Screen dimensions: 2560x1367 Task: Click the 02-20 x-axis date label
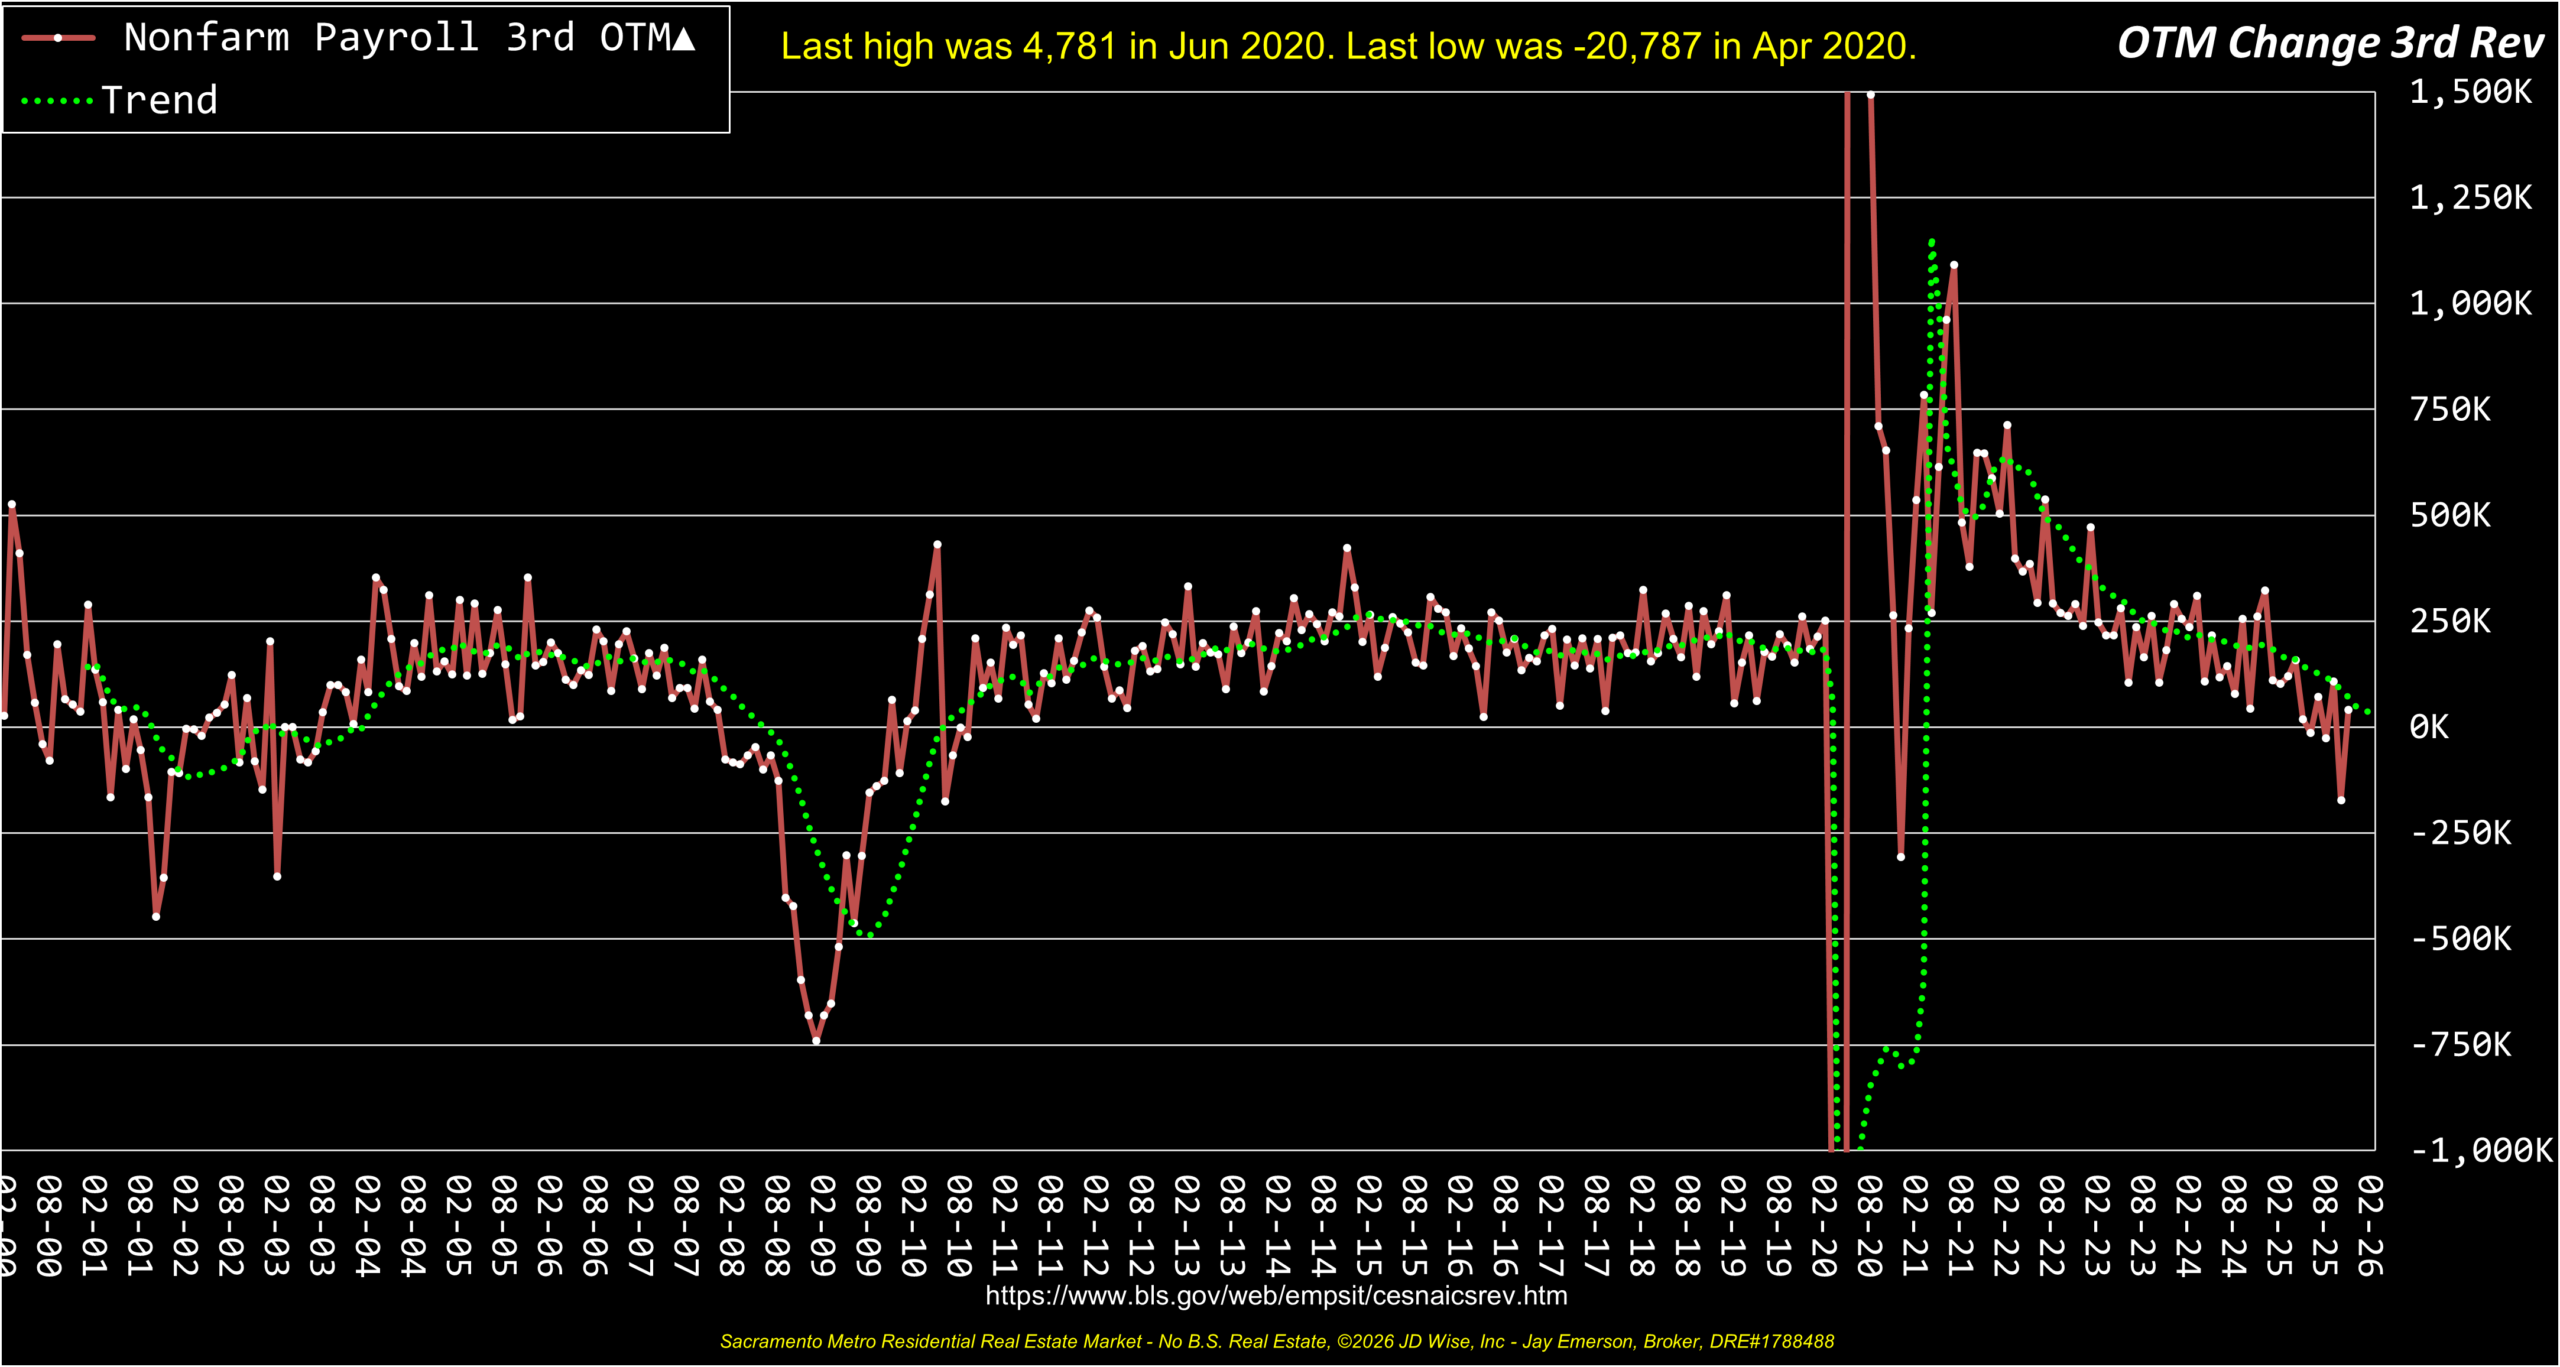coord(1823,1227)
